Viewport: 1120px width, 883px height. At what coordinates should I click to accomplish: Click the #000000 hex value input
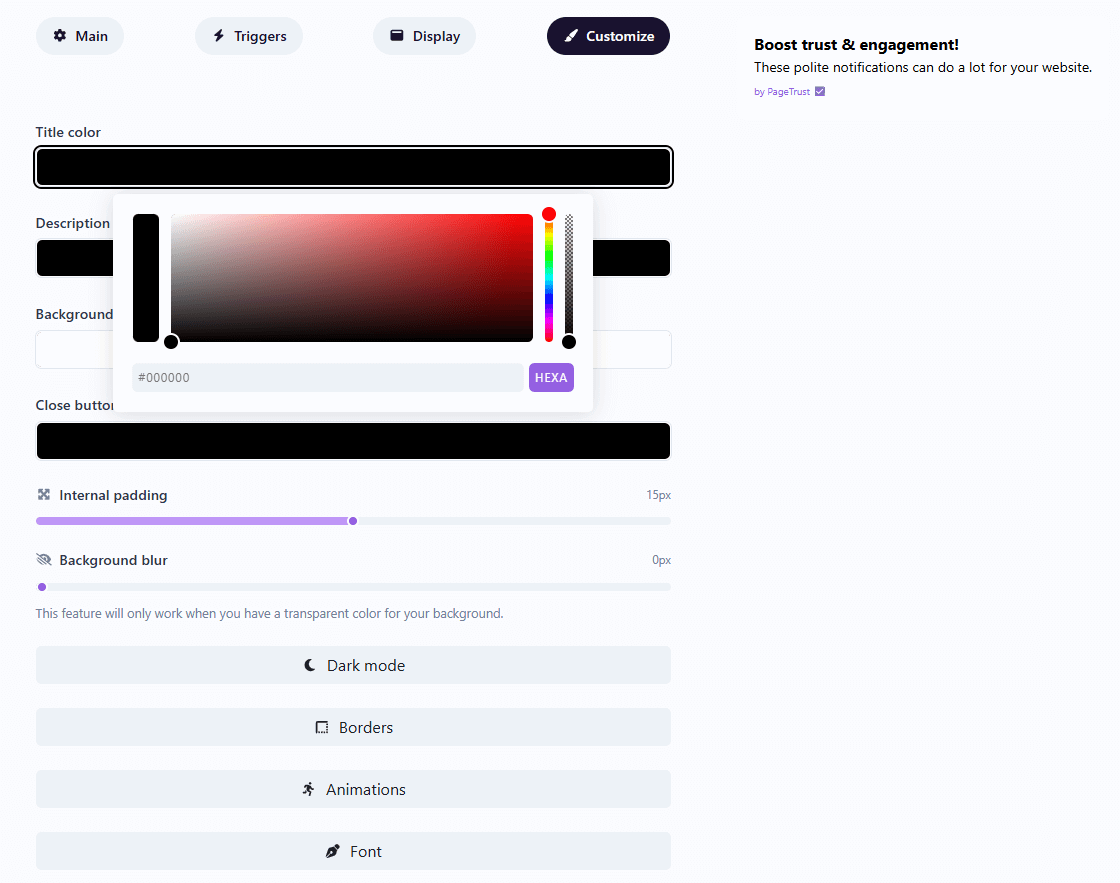[x=327, y=378]
